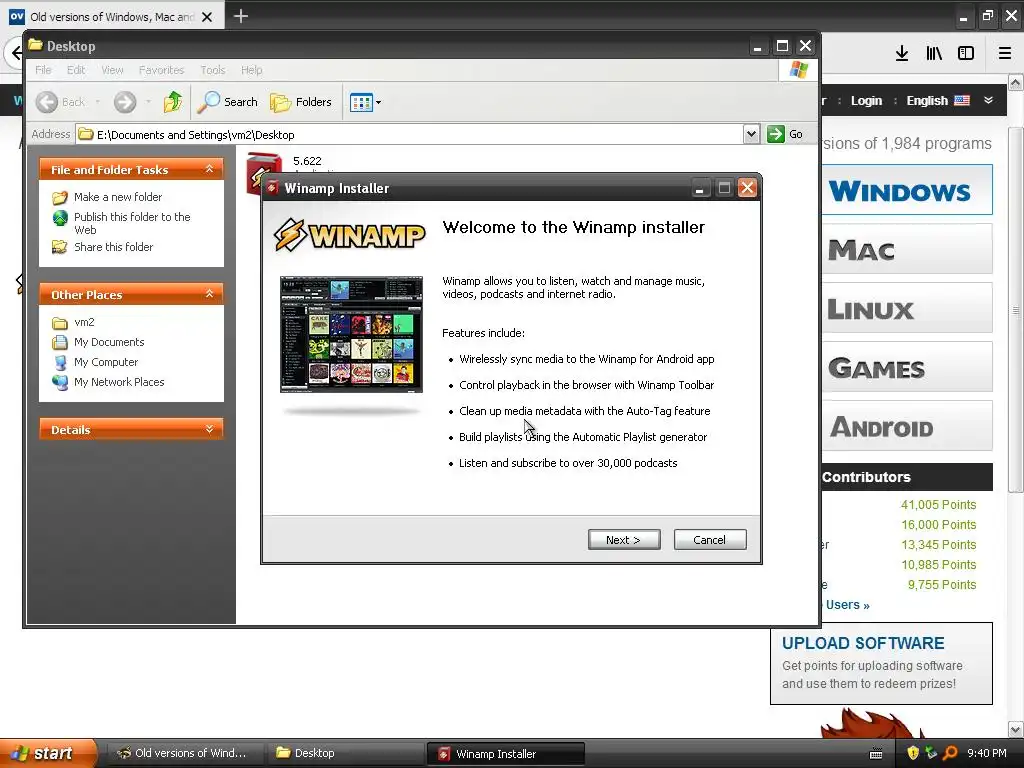
Task: Open the Forward history dropdown arrow
Action: point(148,102)
